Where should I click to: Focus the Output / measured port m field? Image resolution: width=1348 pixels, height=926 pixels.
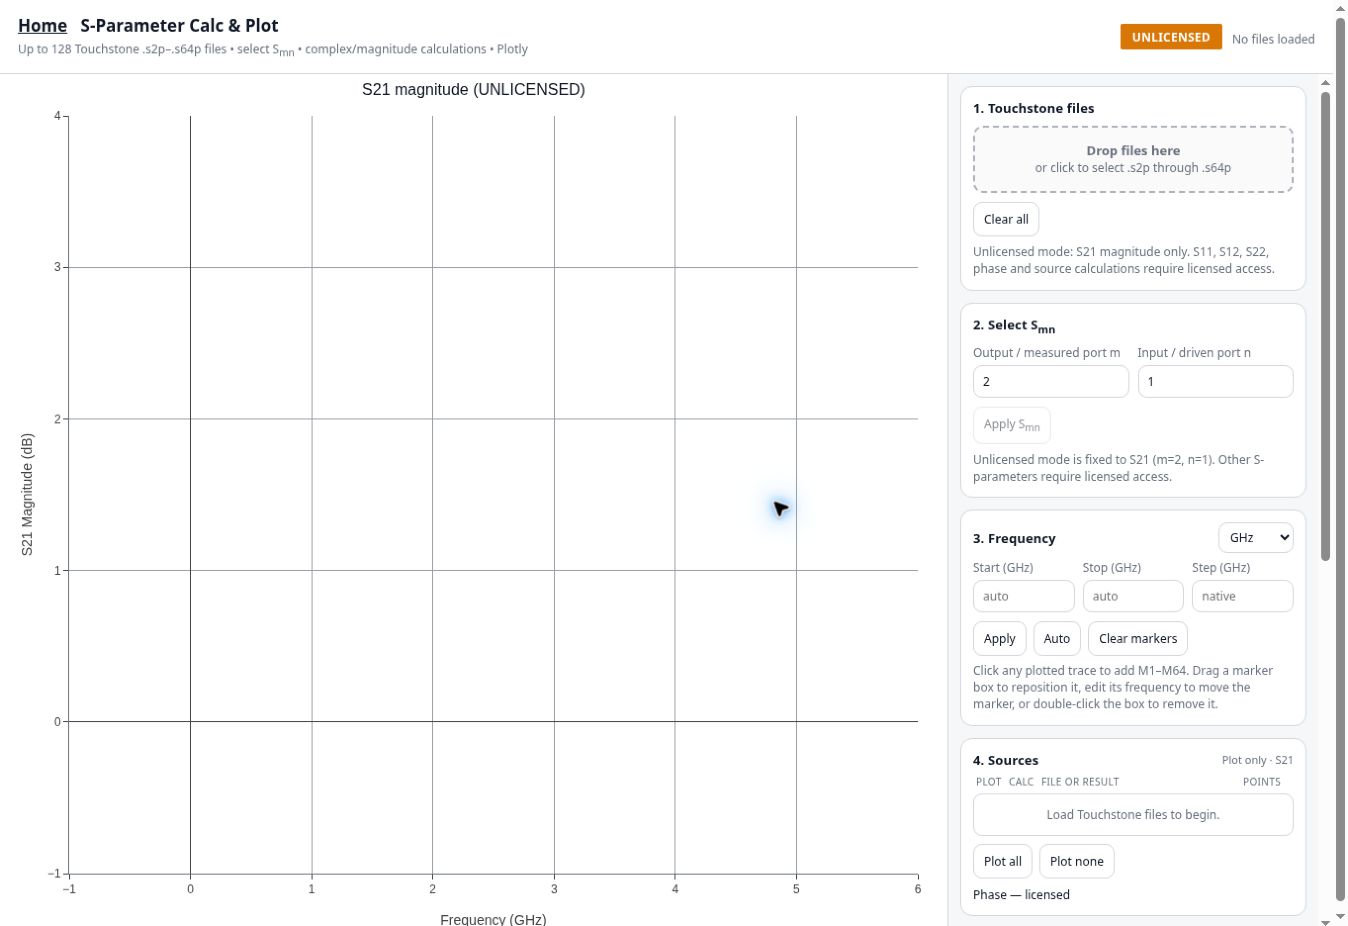click(x=1051, y=381)
